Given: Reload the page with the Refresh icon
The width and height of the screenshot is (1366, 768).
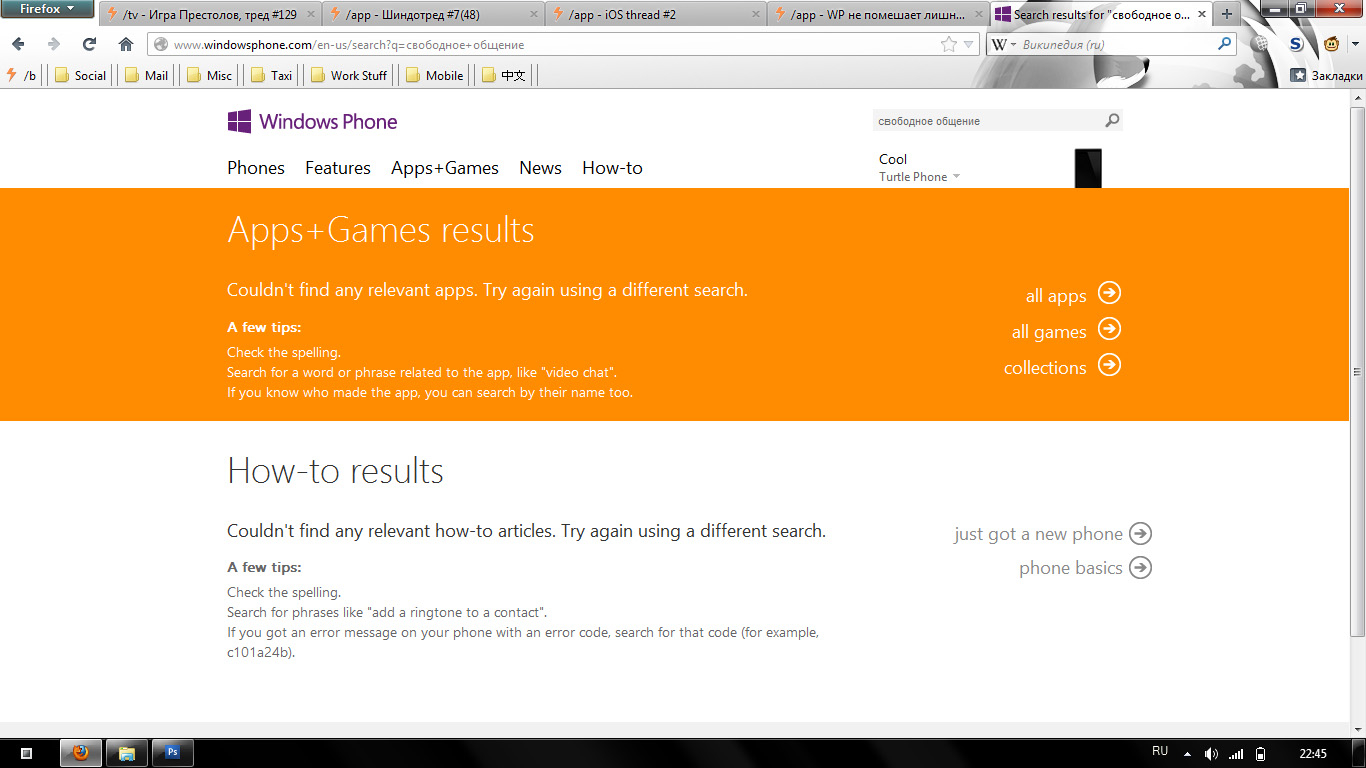Looking at the screenshot, I should [90, 44].
